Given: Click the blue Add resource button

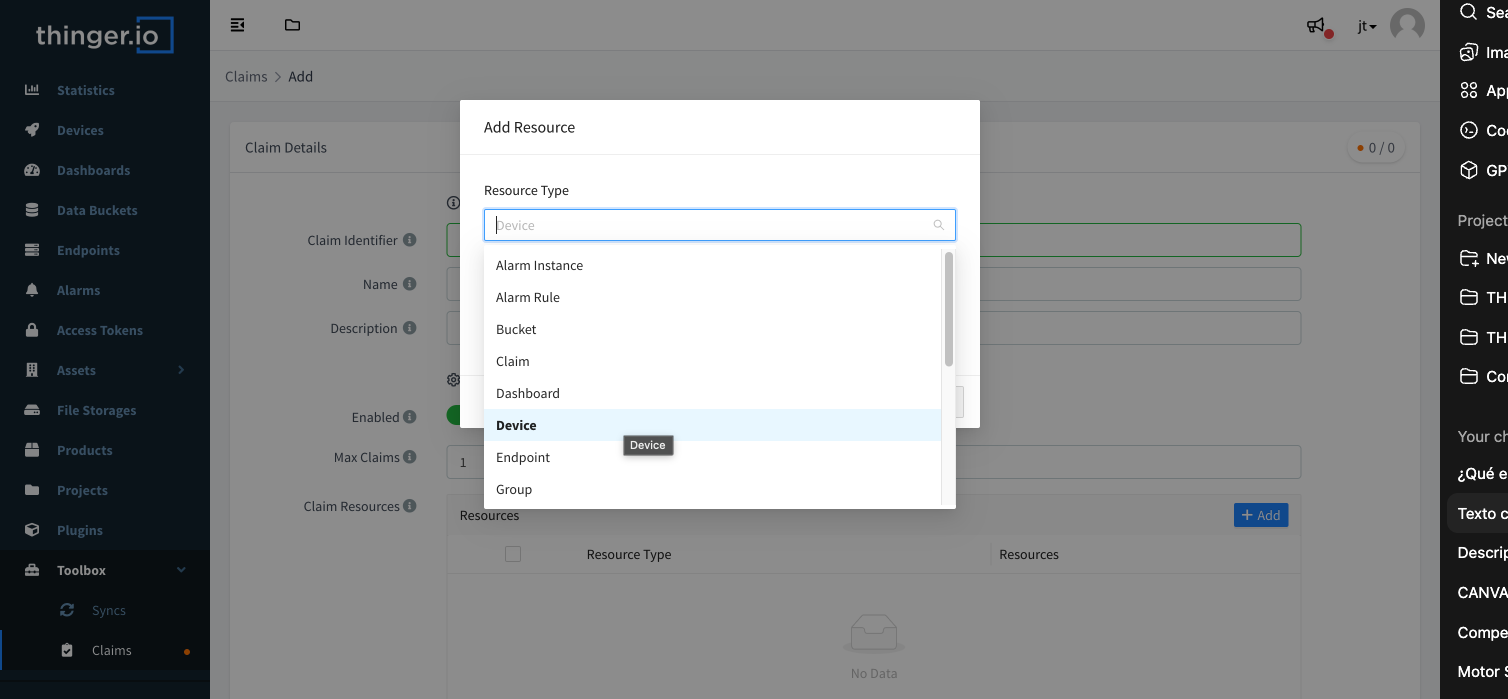Looking at the screenshot, I should [x=1260, y=515].
